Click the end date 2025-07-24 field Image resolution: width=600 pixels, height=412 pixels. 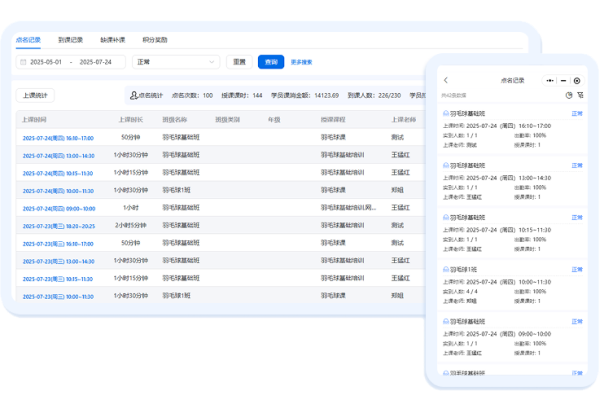tap(96, 62)
